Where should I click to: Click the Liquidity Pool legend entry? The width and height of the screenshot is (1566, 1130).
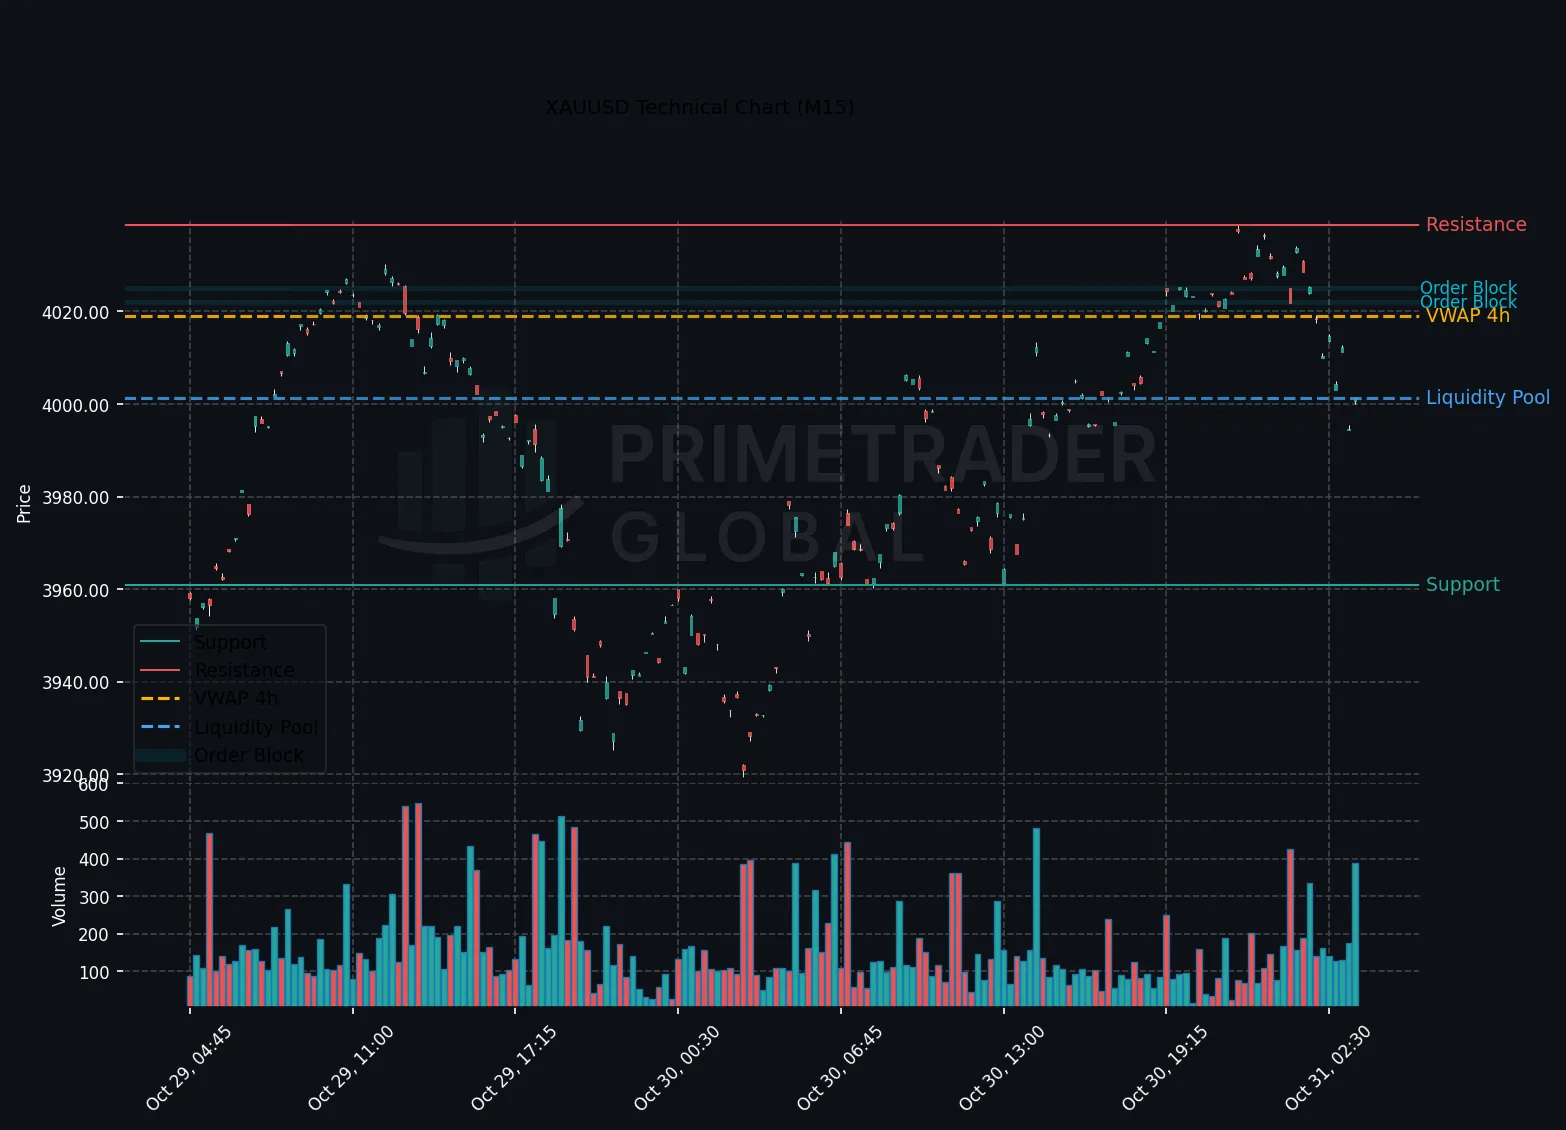256,727
